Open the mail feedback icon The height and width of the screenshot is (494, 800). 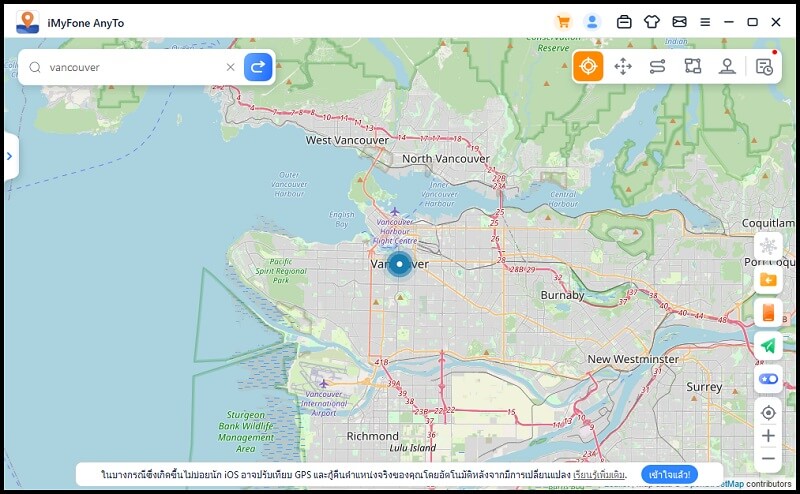[x=679, y=22]
